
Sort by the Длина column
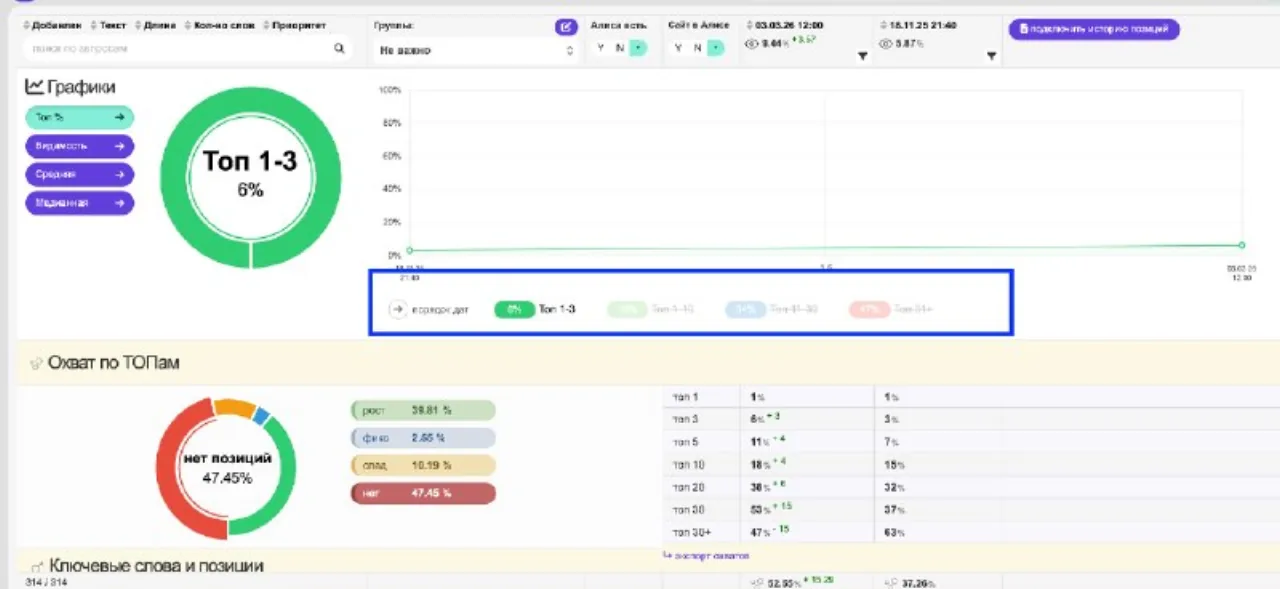[155, 26]
